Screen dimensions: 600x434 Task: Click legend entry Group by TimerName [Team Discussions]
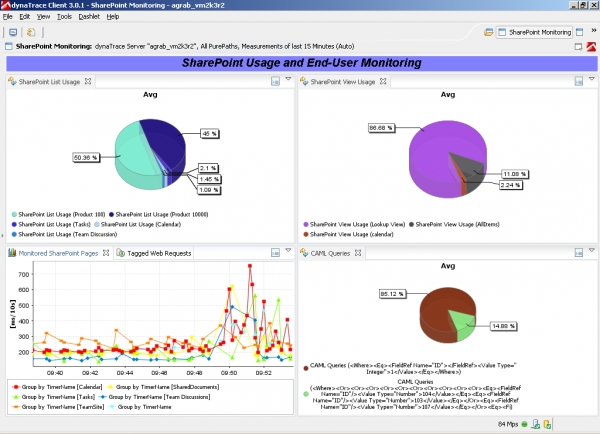tap(154, 397)
